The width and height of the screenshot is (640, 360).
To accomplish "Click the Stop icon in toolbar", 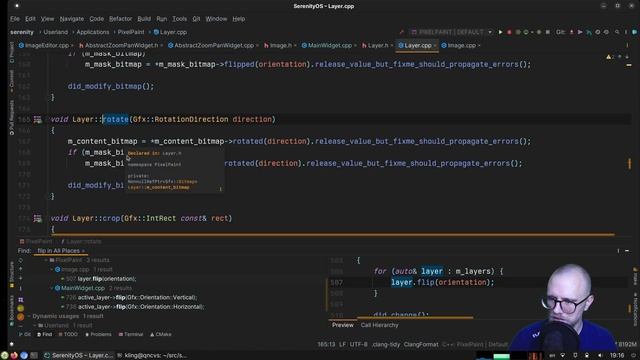I will click(x=548, y=32).
